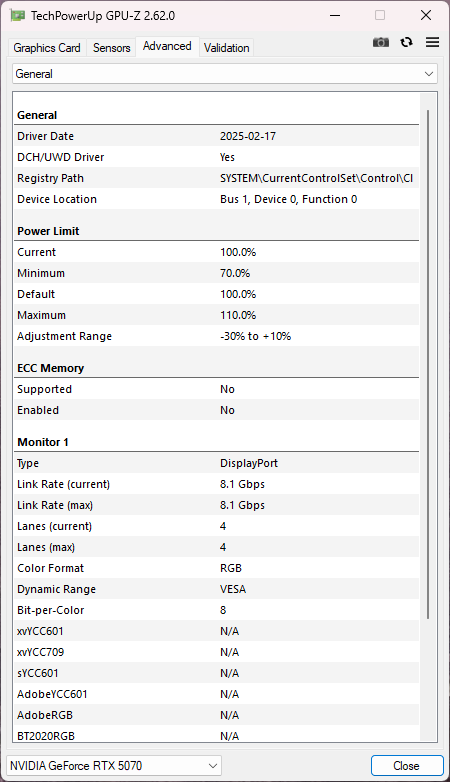Screen dimensions: 450x782
Task: Click the camera screenshot icon
Action: [x=381, y=42]
